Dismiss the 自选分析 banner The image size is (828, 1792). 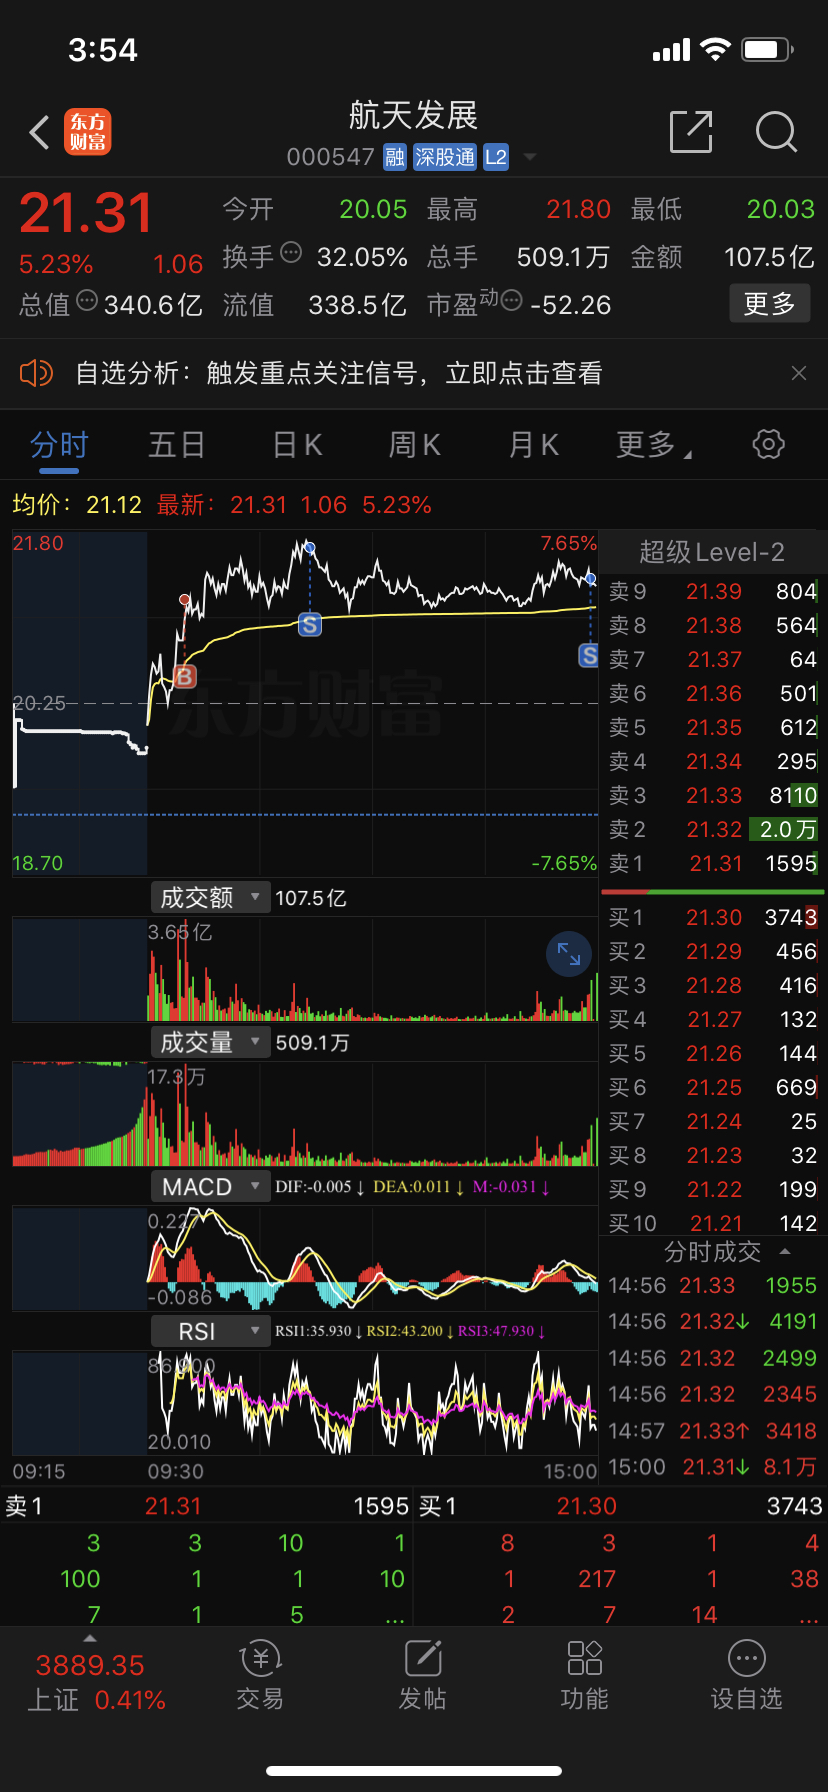tap(798, 373)
